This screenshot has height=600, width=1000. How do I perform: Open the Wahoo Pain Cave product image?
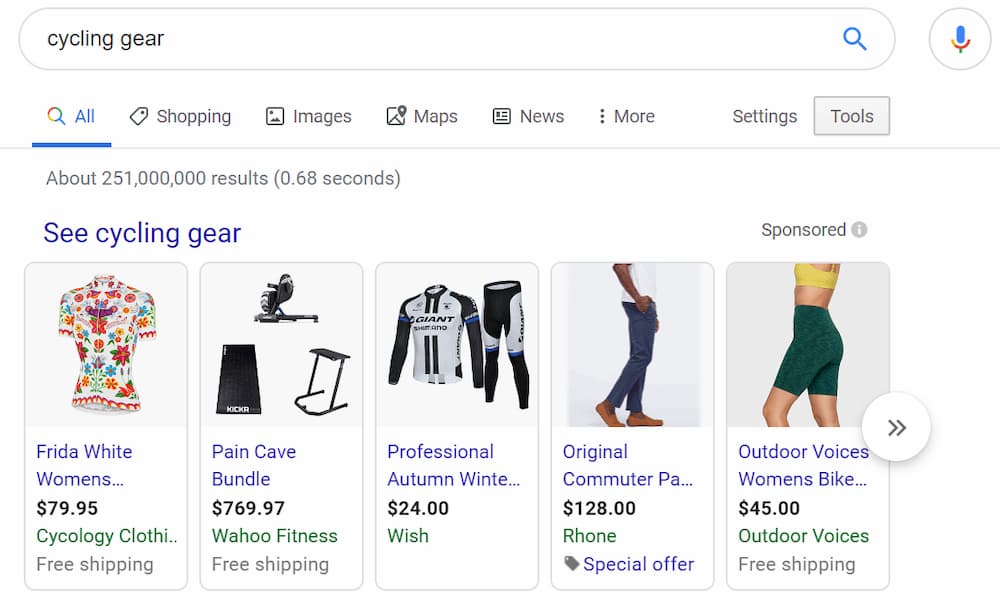282,345
